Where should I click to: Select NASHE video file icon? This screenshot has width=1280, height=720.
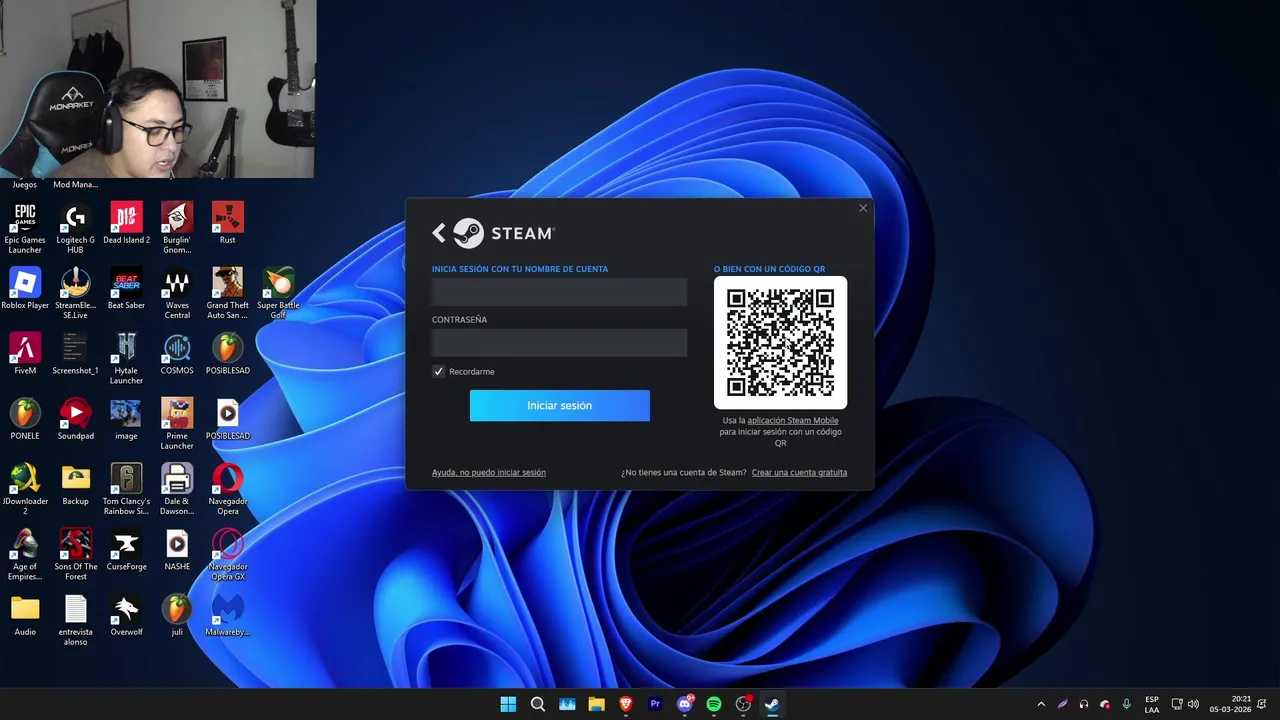coord(177,550)
